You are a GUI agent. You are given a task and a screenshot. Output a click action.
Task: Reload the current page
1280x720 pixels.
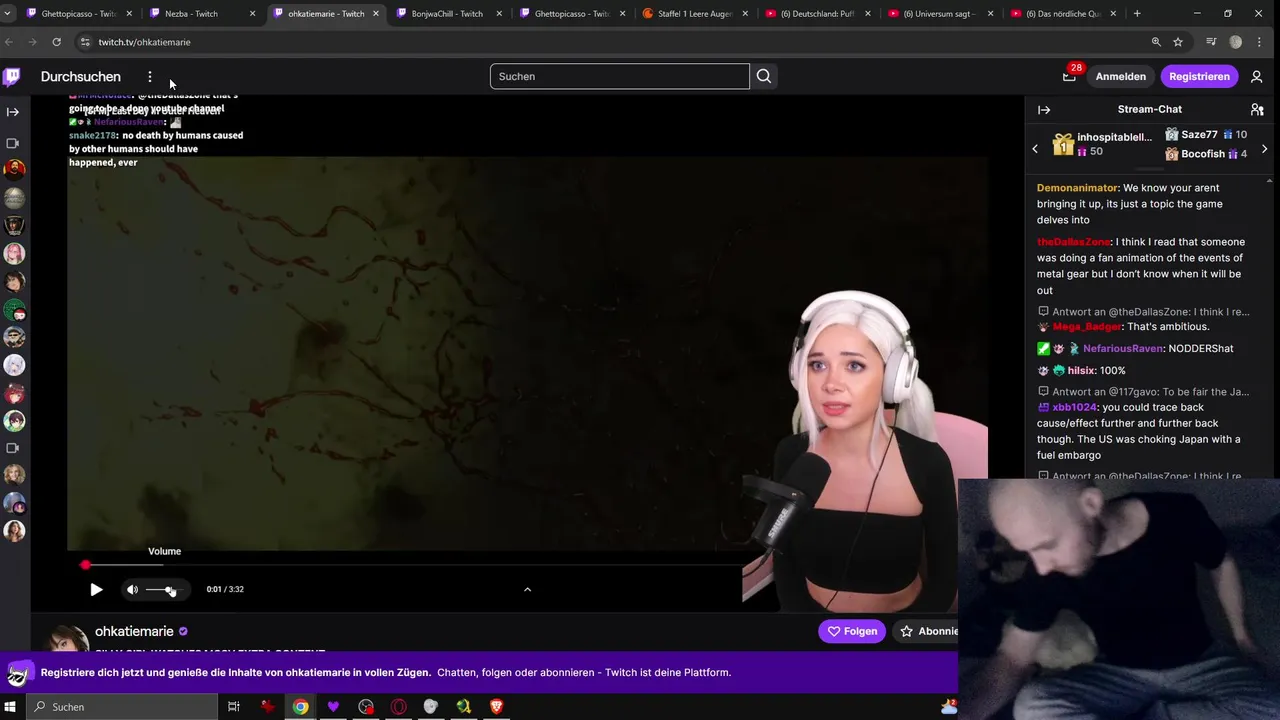[56, 42]
